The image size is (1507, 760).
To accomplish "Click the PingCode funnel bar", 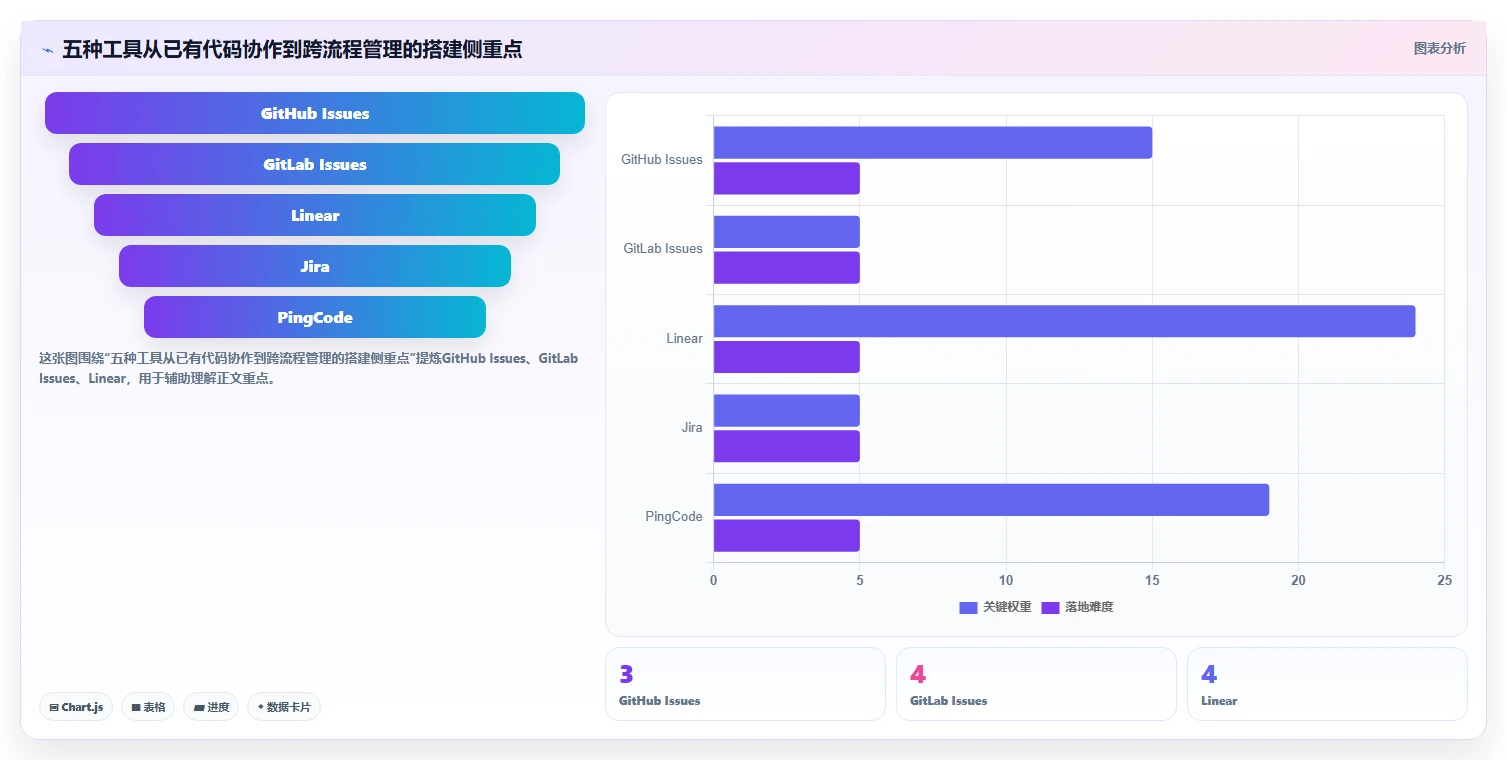I will [x=315, y=317].
